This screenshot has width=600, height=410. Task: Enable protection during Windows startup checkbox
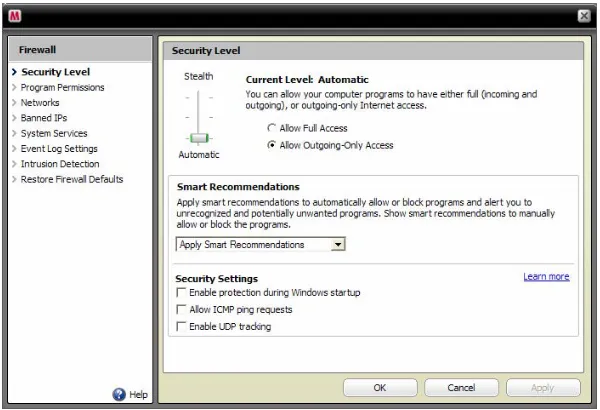[x=181, y=293]
